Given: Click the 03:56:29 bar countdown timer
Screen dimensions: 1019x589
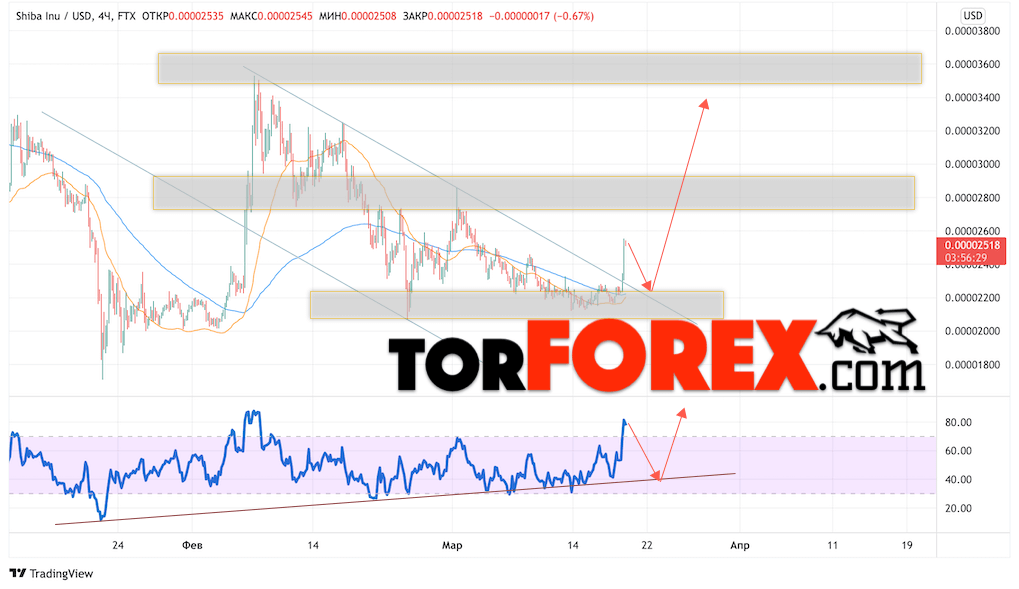Looking at the screenshot, I should click(966, 258).
